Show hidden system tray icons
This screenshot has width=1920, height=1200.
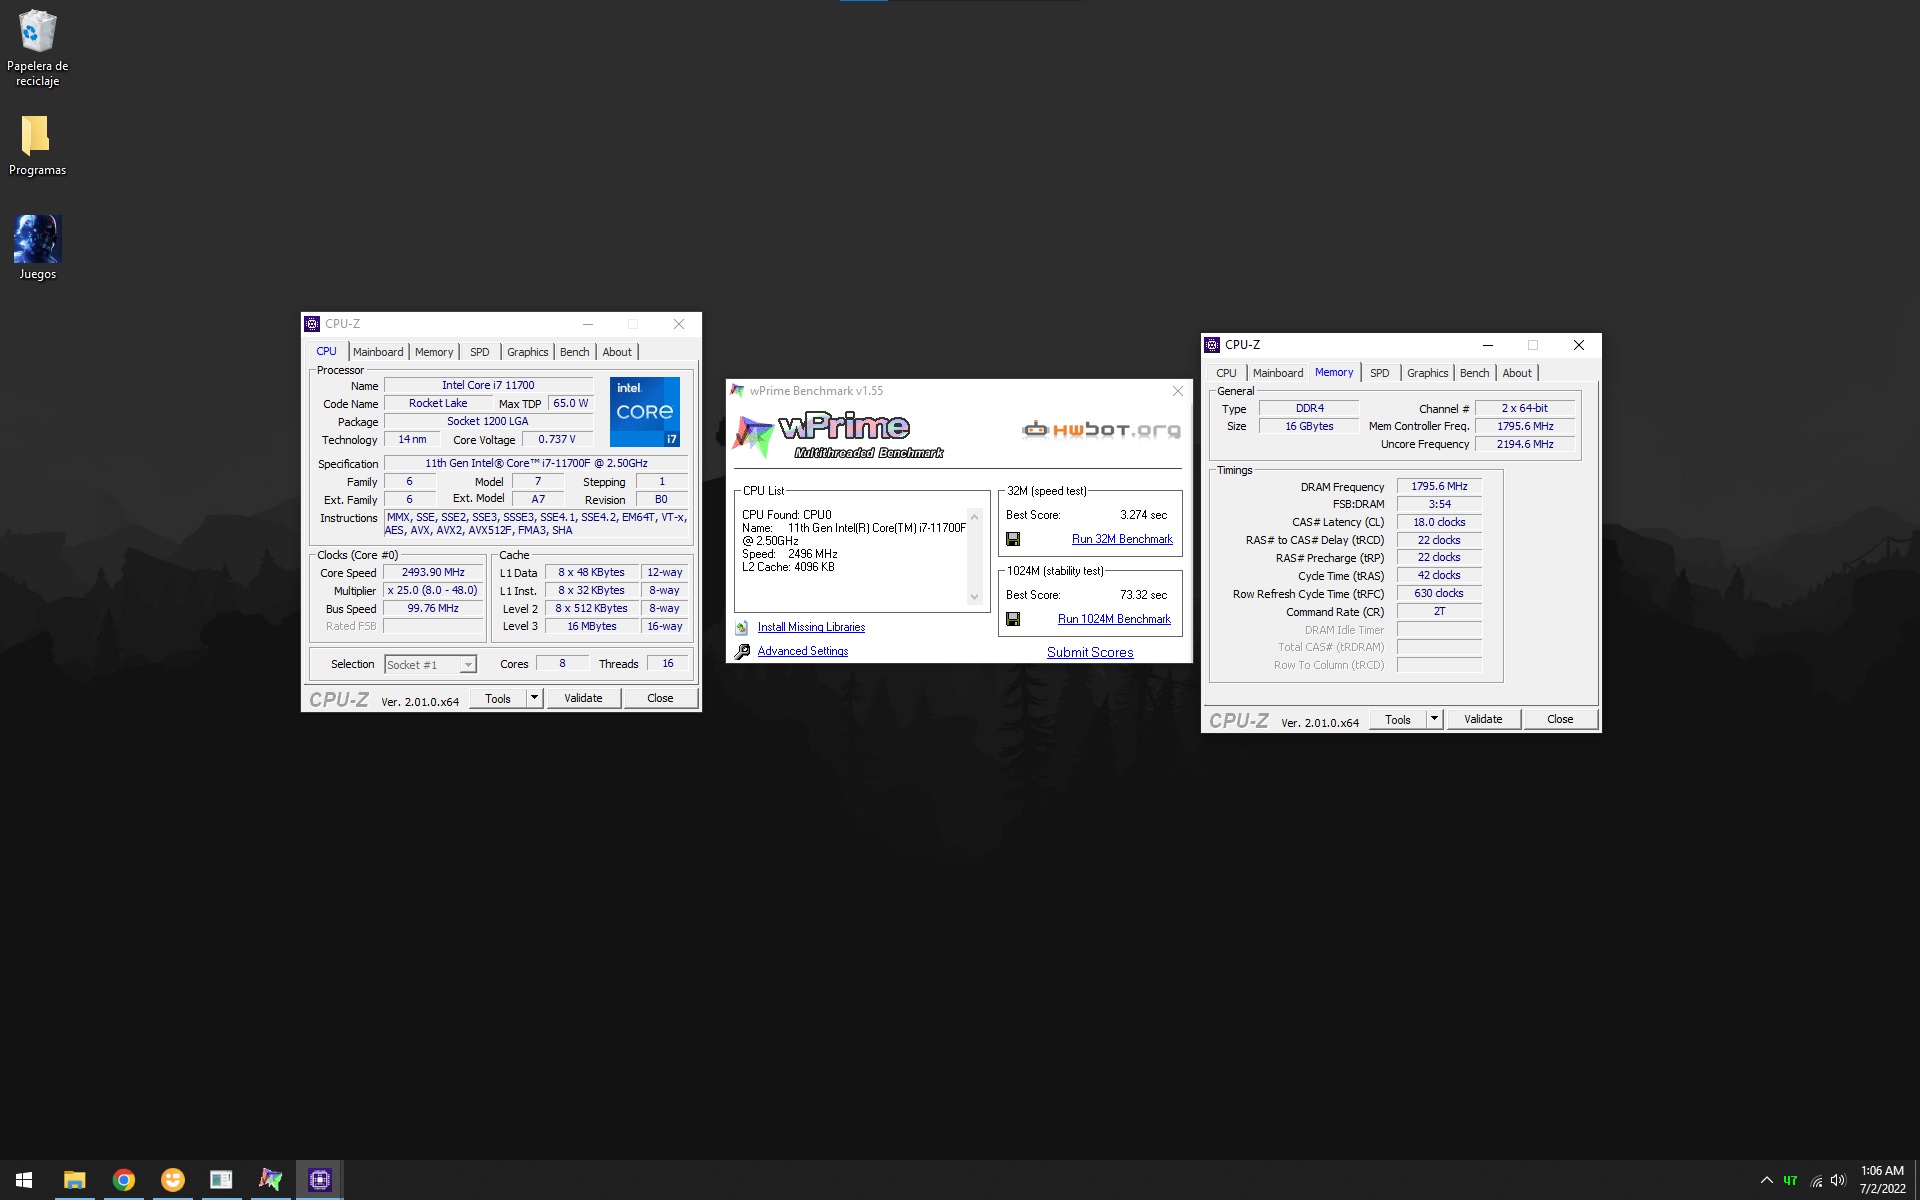coord(1766,1180)
